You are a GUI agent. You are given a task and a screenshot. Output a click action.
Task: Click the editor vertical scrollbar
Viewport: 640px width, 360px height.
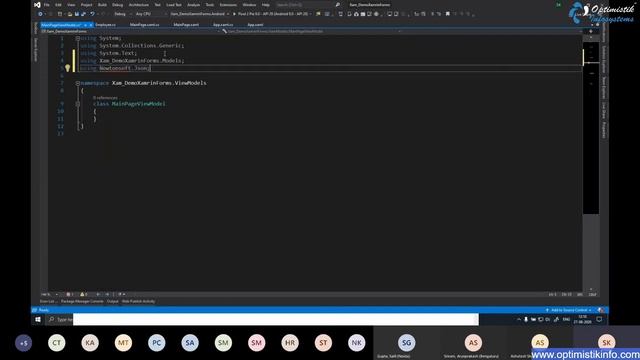coord(591,163)
